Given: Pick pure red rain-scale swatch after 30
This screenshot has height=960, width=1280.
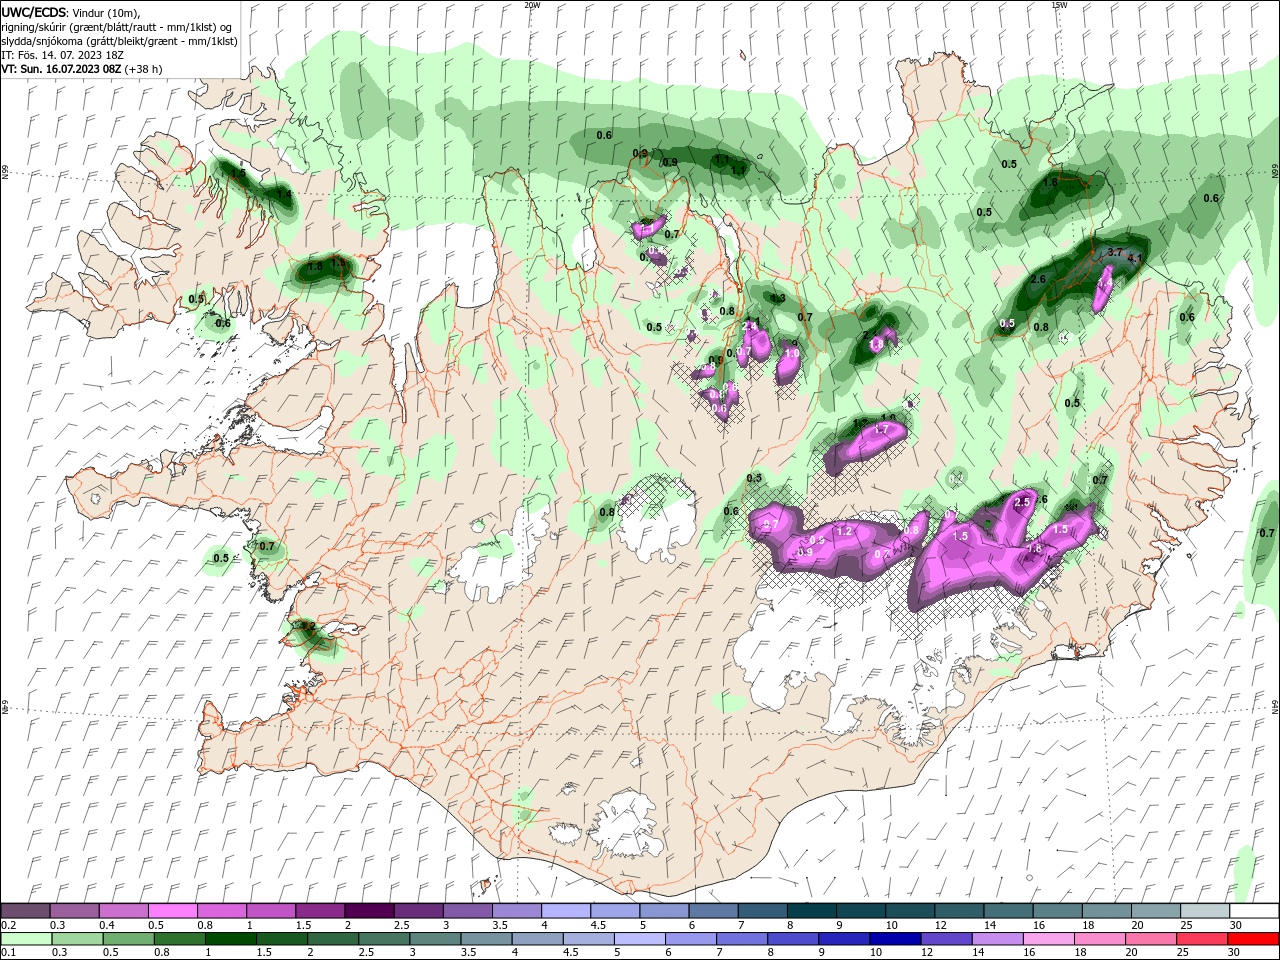Looking at the screenshot, I should click(x=1254, y=938).
